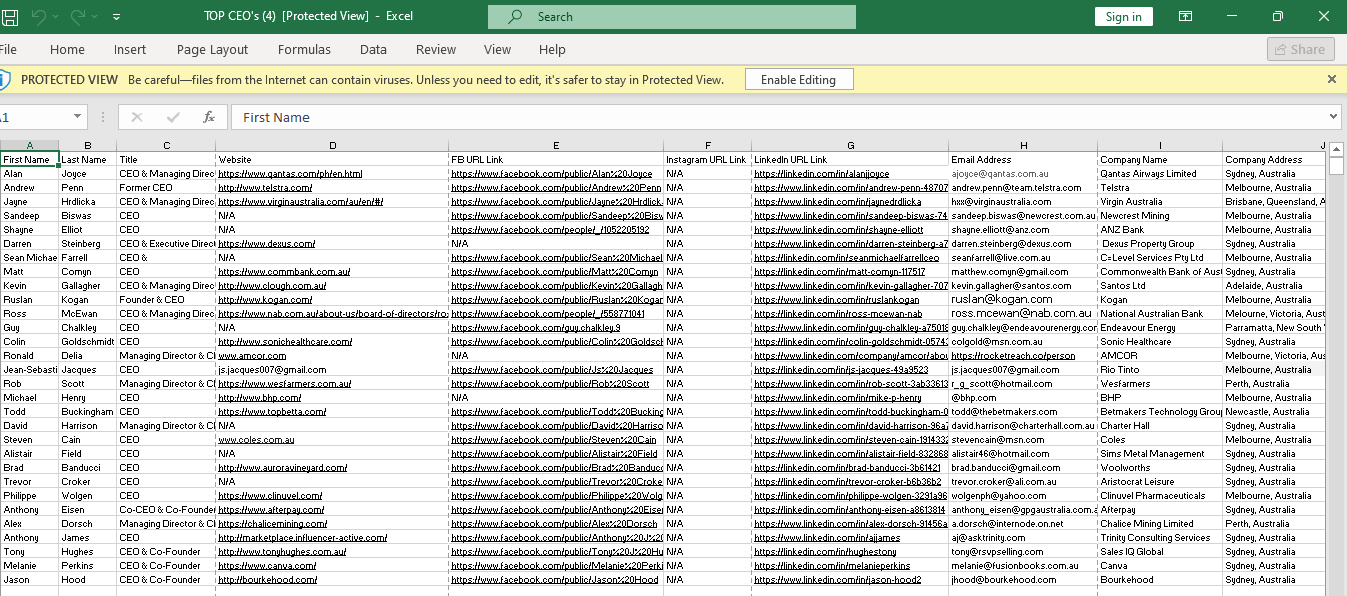Select cell ross.mcewan@nab.com.au
The width and height of the screenshot is (1347, 596).
(1023, 314)
